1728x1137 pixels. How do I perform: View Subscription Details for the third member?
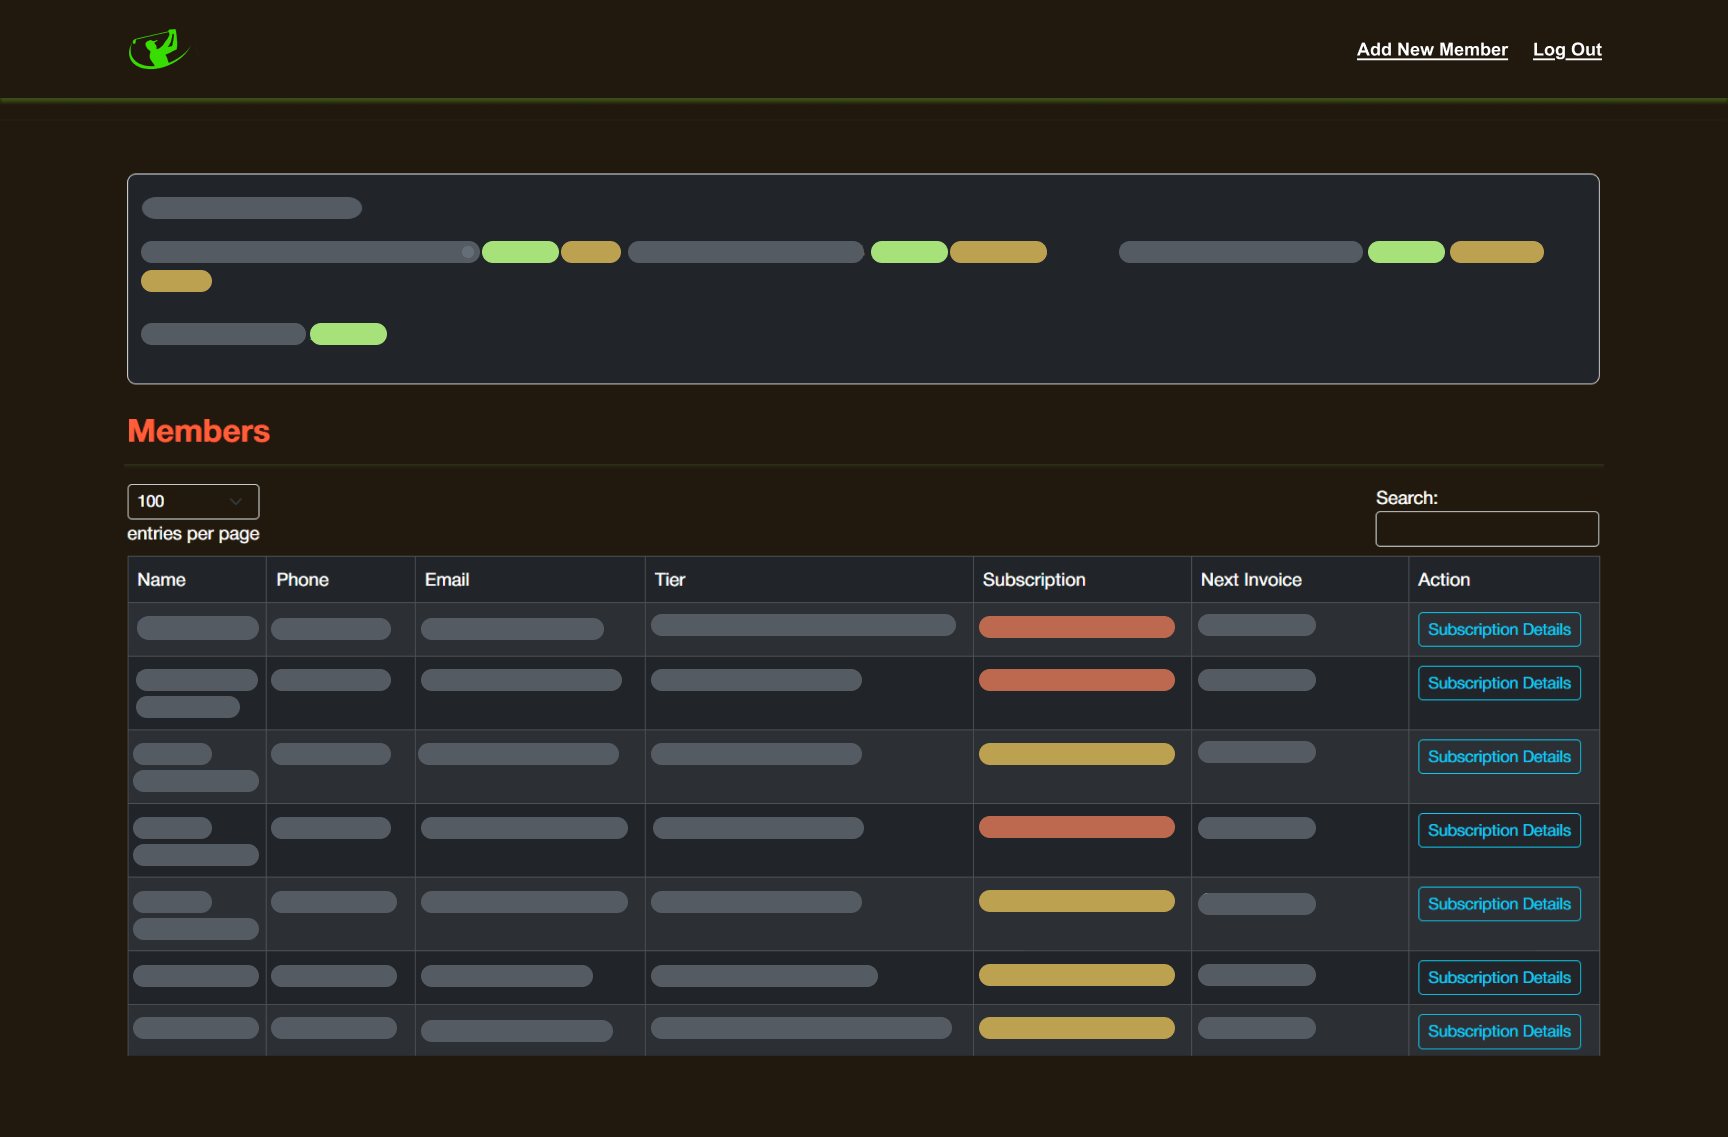[1498, 757]
